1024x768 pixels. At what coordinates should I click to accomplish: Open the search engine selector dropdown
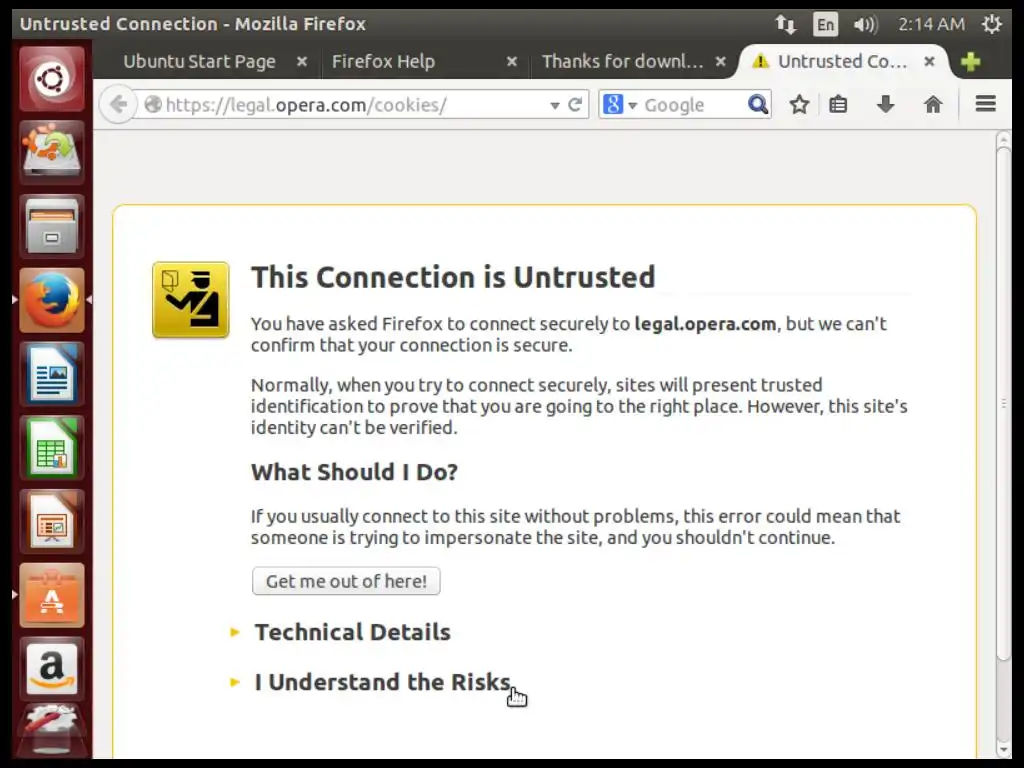point(620,104)
